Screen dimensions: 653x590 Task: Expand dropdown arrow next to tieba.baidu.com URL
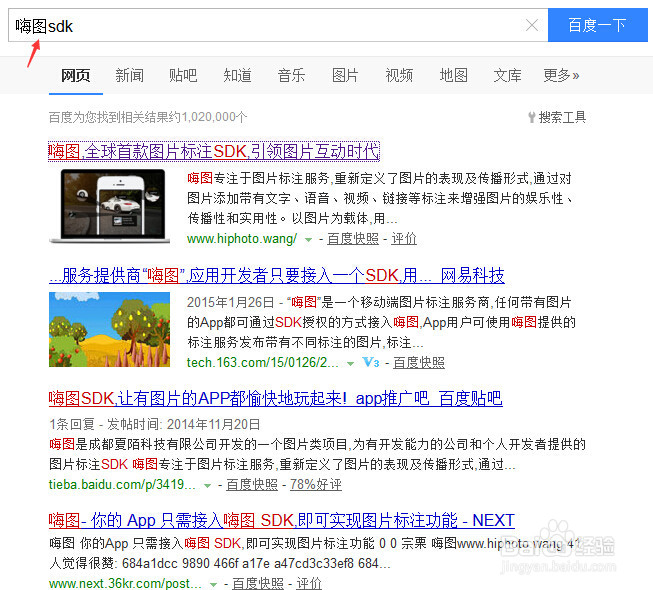click(207, 485)
